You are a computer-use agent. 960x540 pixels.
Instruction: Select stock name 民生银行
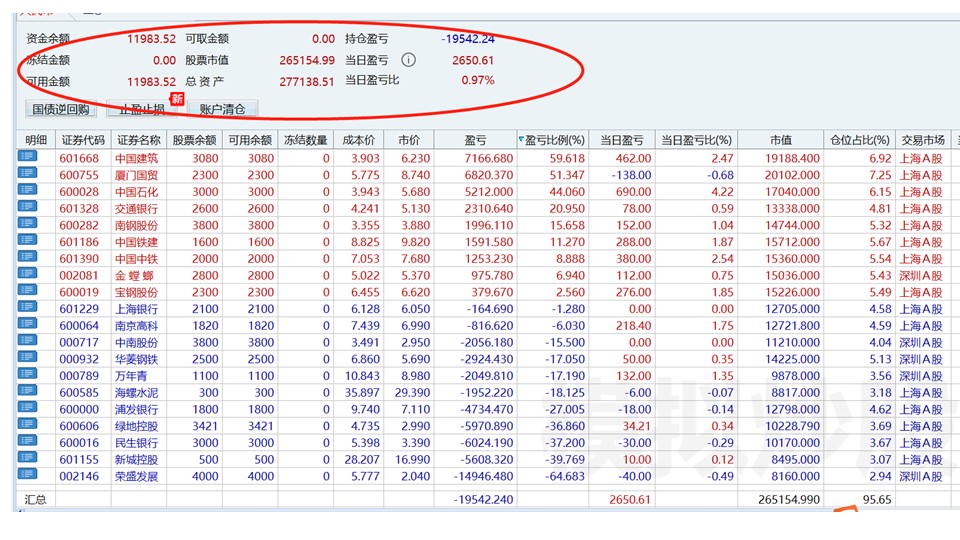pos(137,443)
